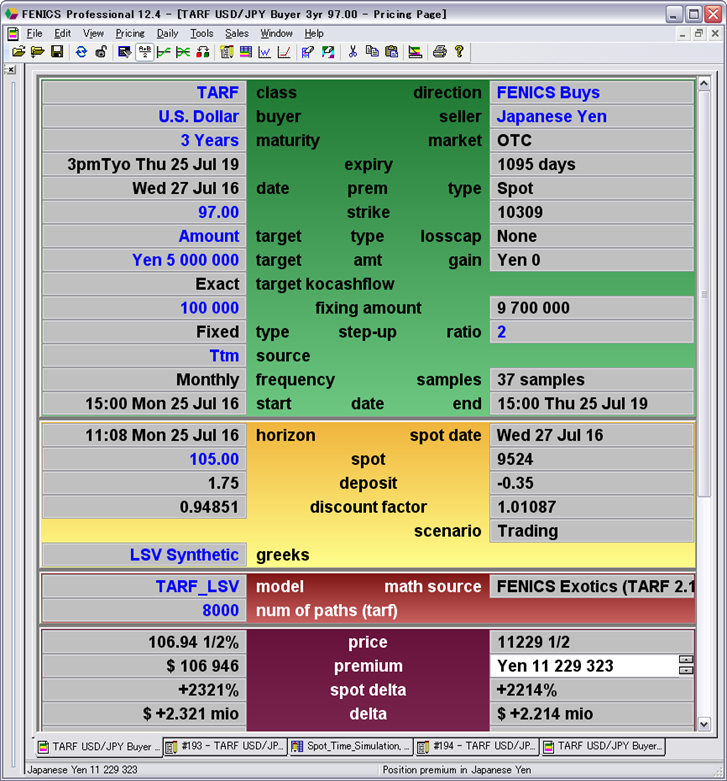
Task: Click the Japanese Yen seller field
Action: pyautogui.click(x=592, y=117)
